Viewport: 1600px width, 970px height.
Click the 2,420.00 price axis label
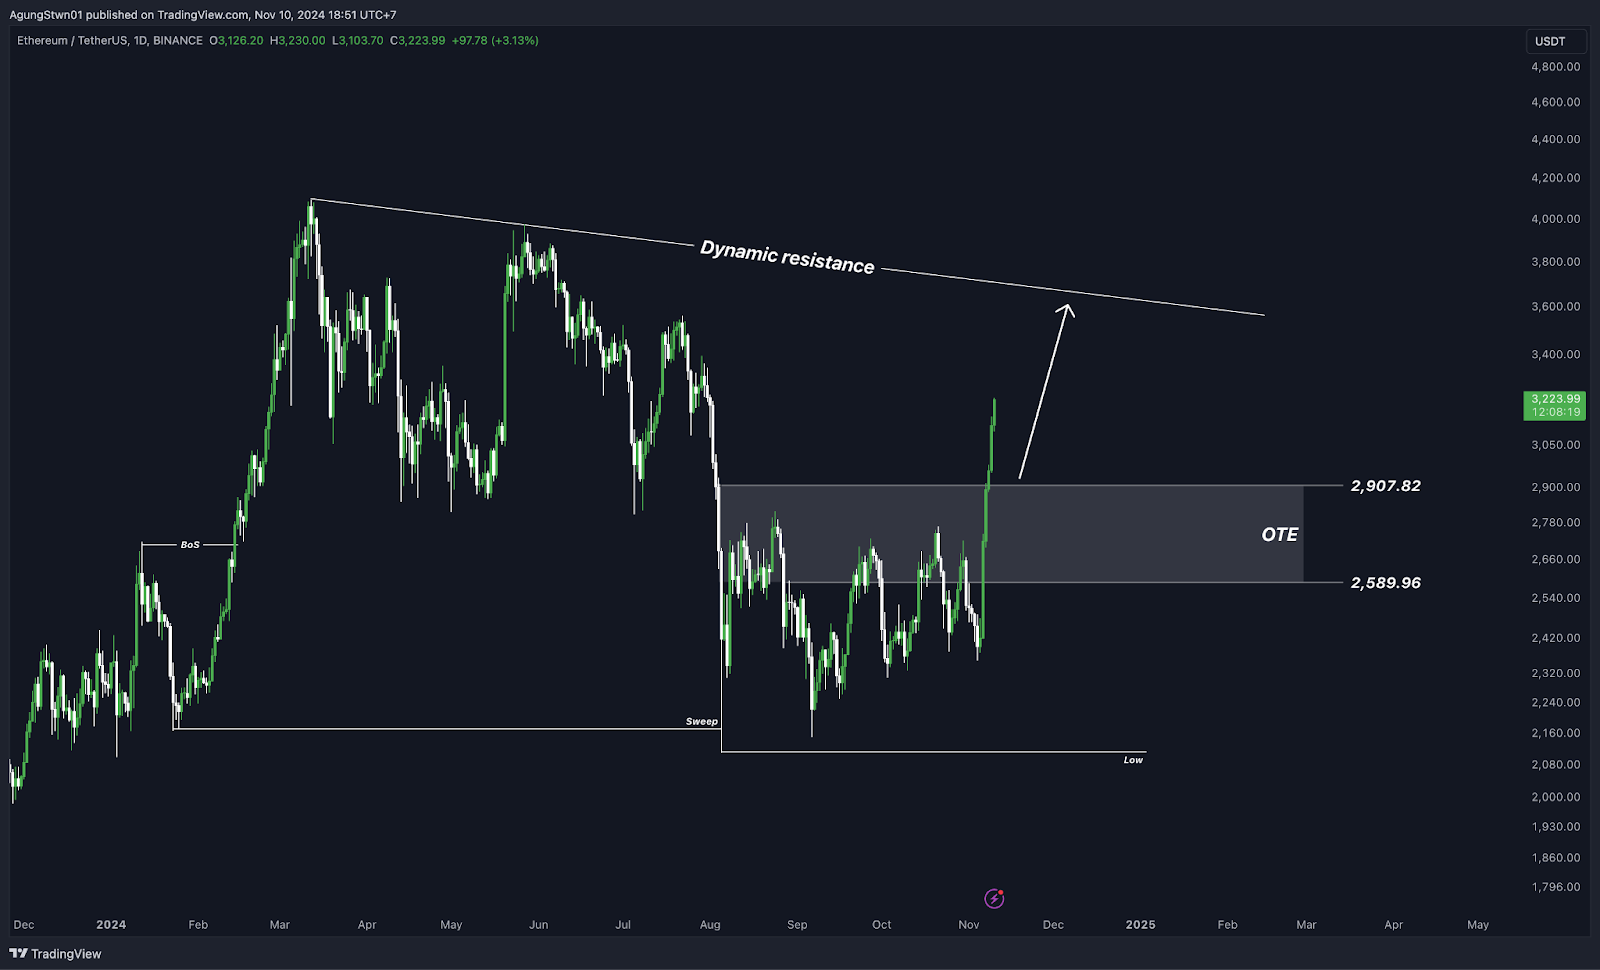[1556, 638]
